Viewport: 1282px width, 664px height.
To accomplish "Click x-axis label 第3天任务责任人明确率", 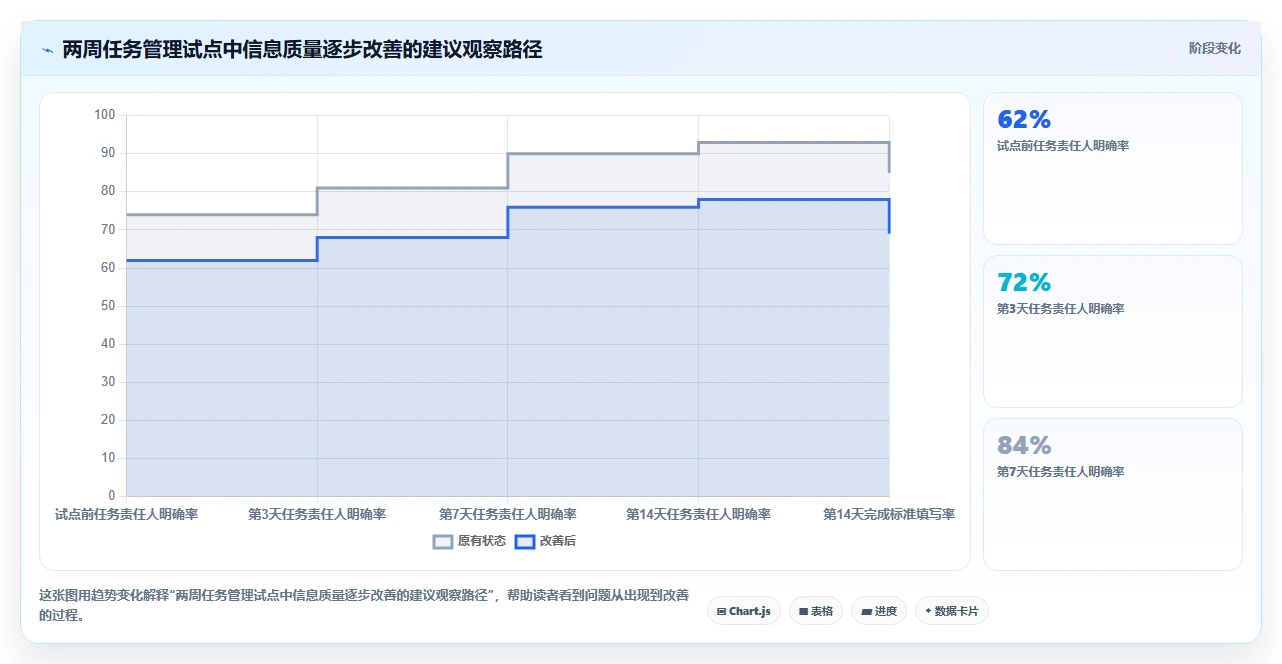I will [317, 514].
